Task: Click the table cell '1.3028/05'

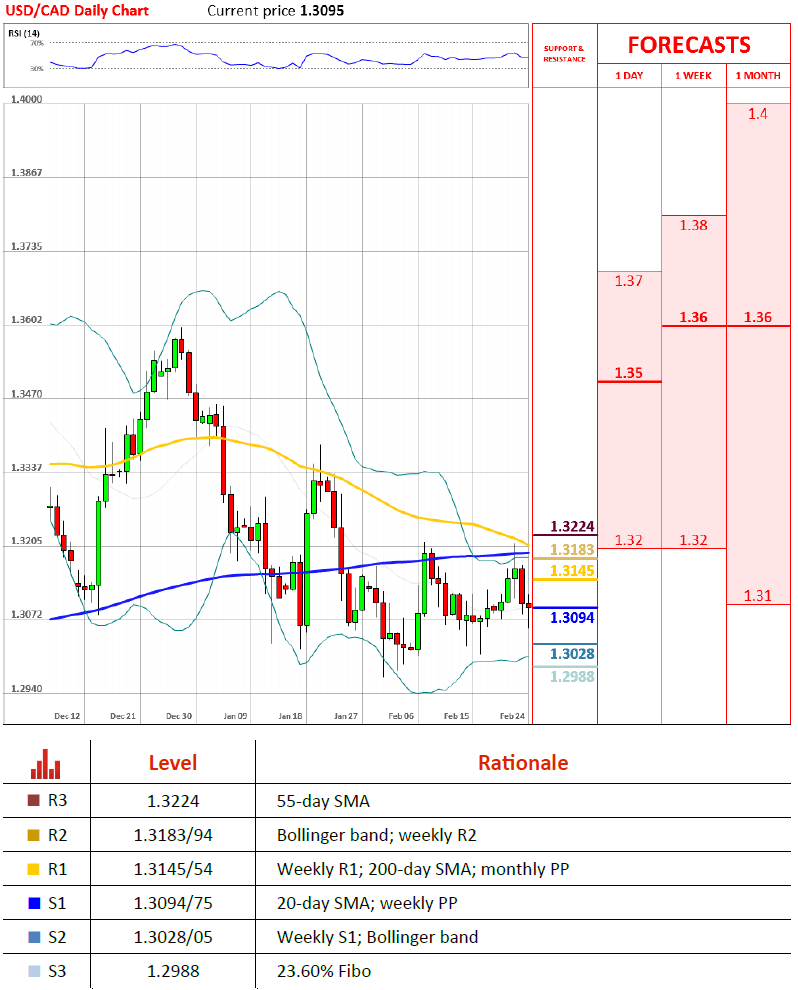Action: (173, 938)
